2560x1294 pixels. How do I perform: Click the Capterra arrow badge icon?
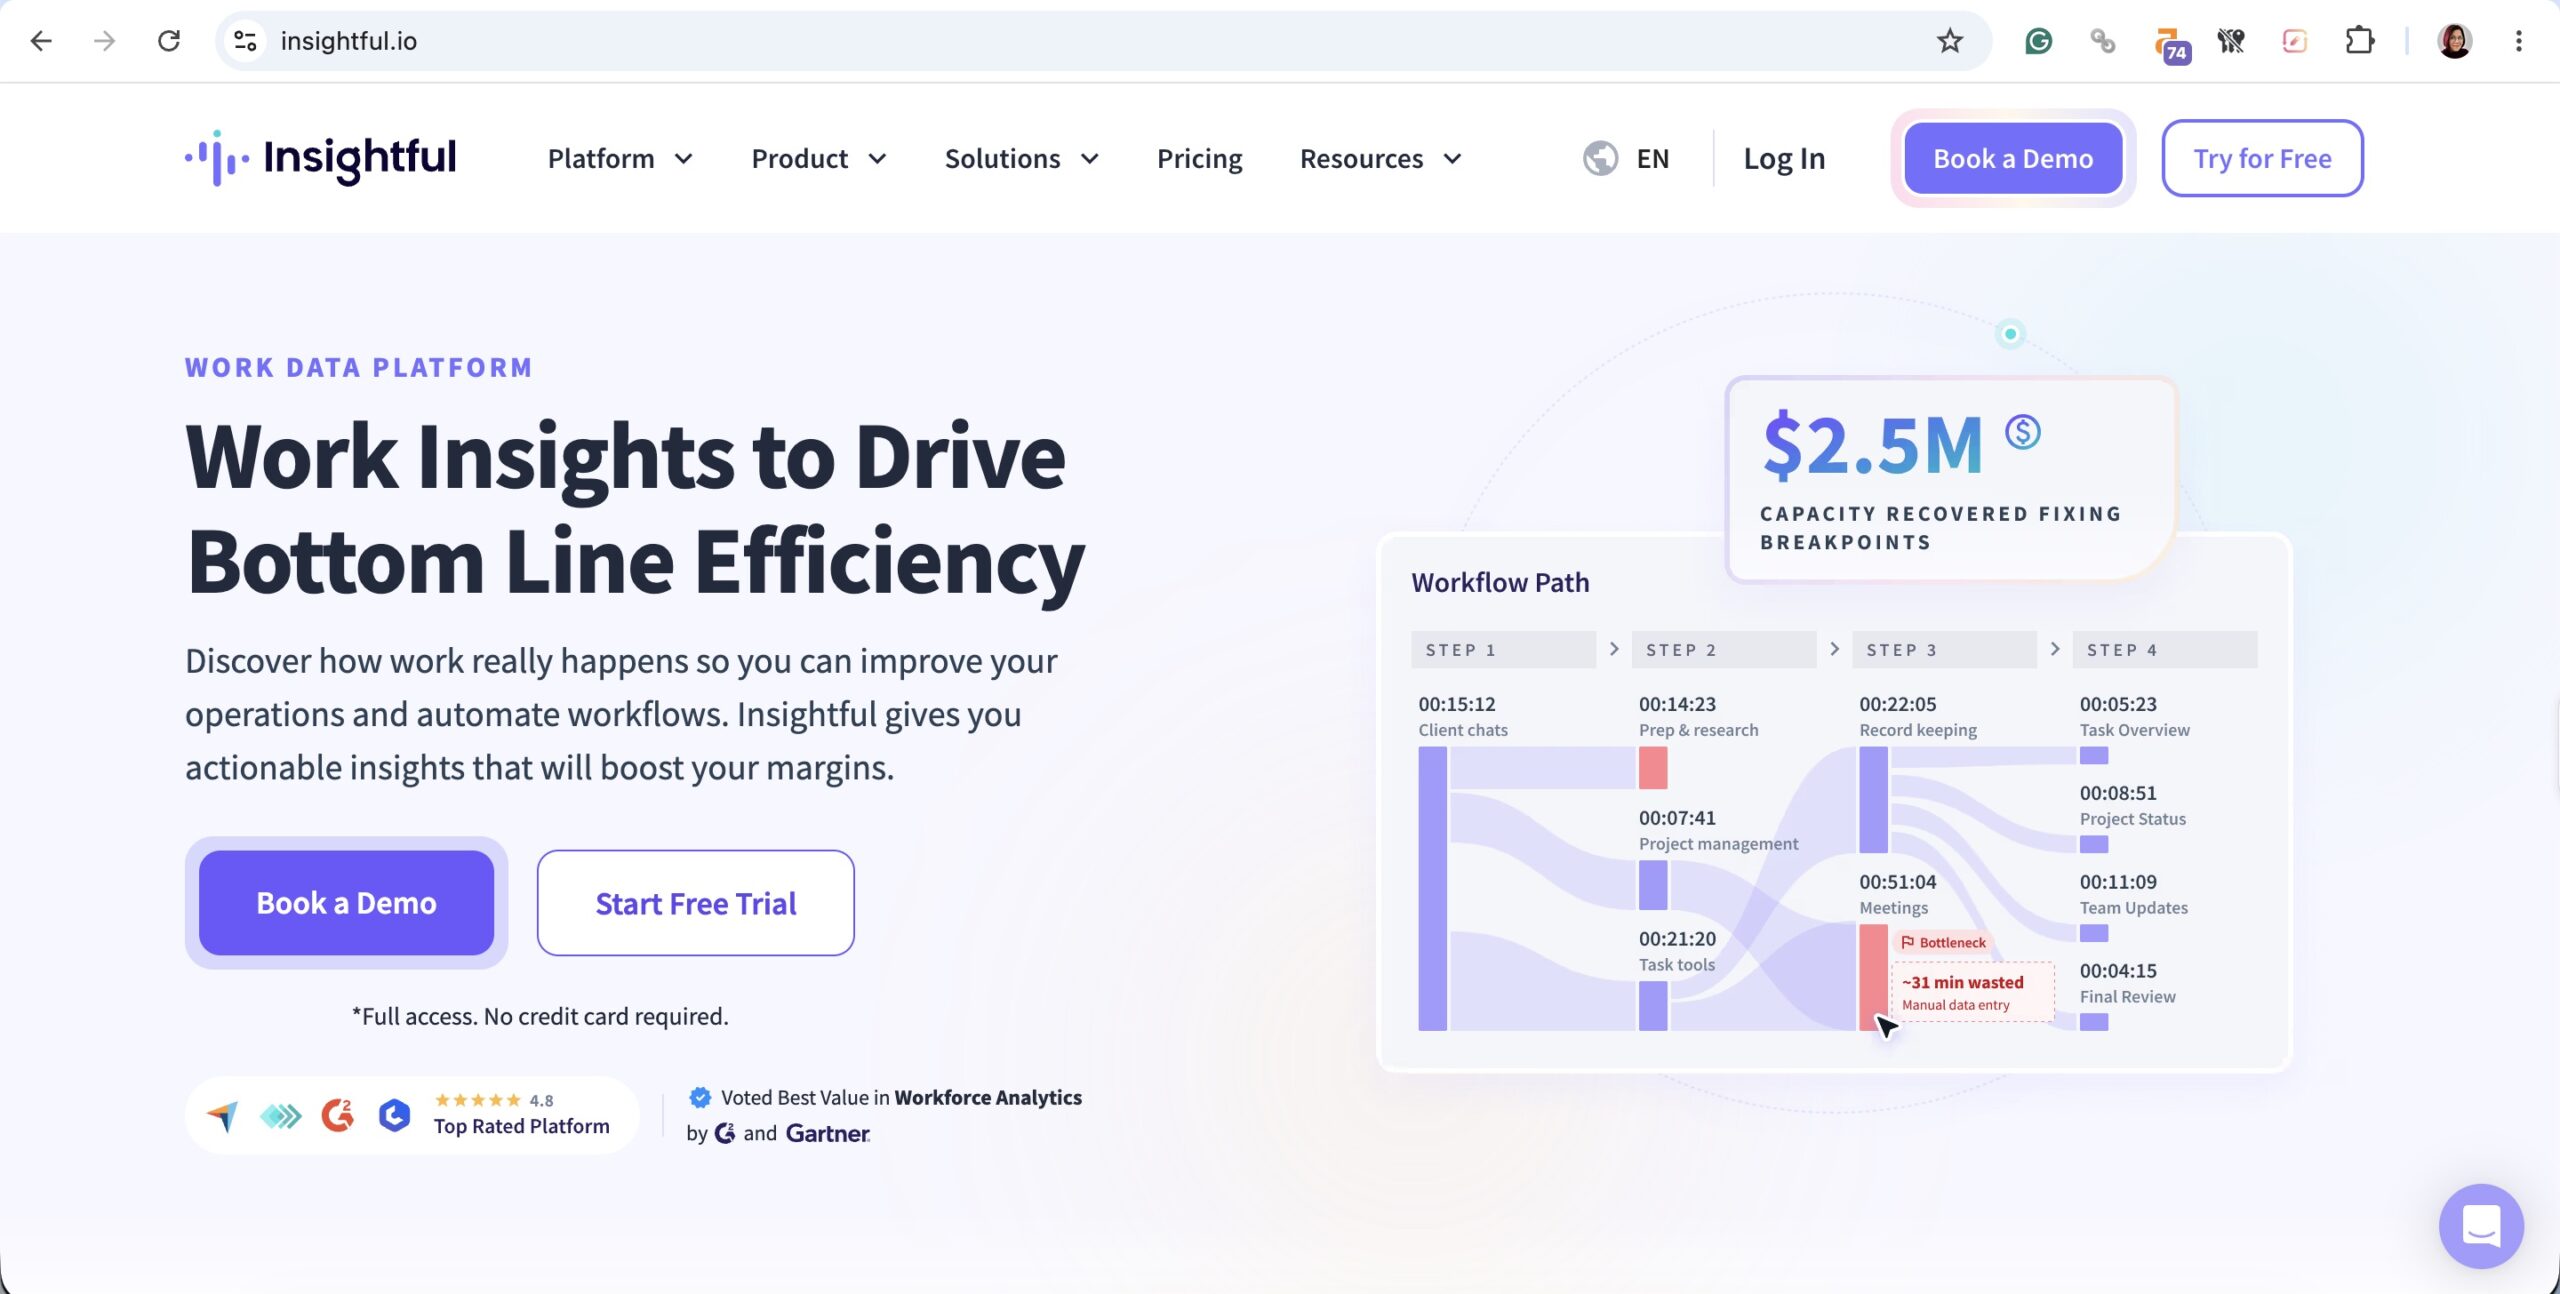pos(222,1114)
